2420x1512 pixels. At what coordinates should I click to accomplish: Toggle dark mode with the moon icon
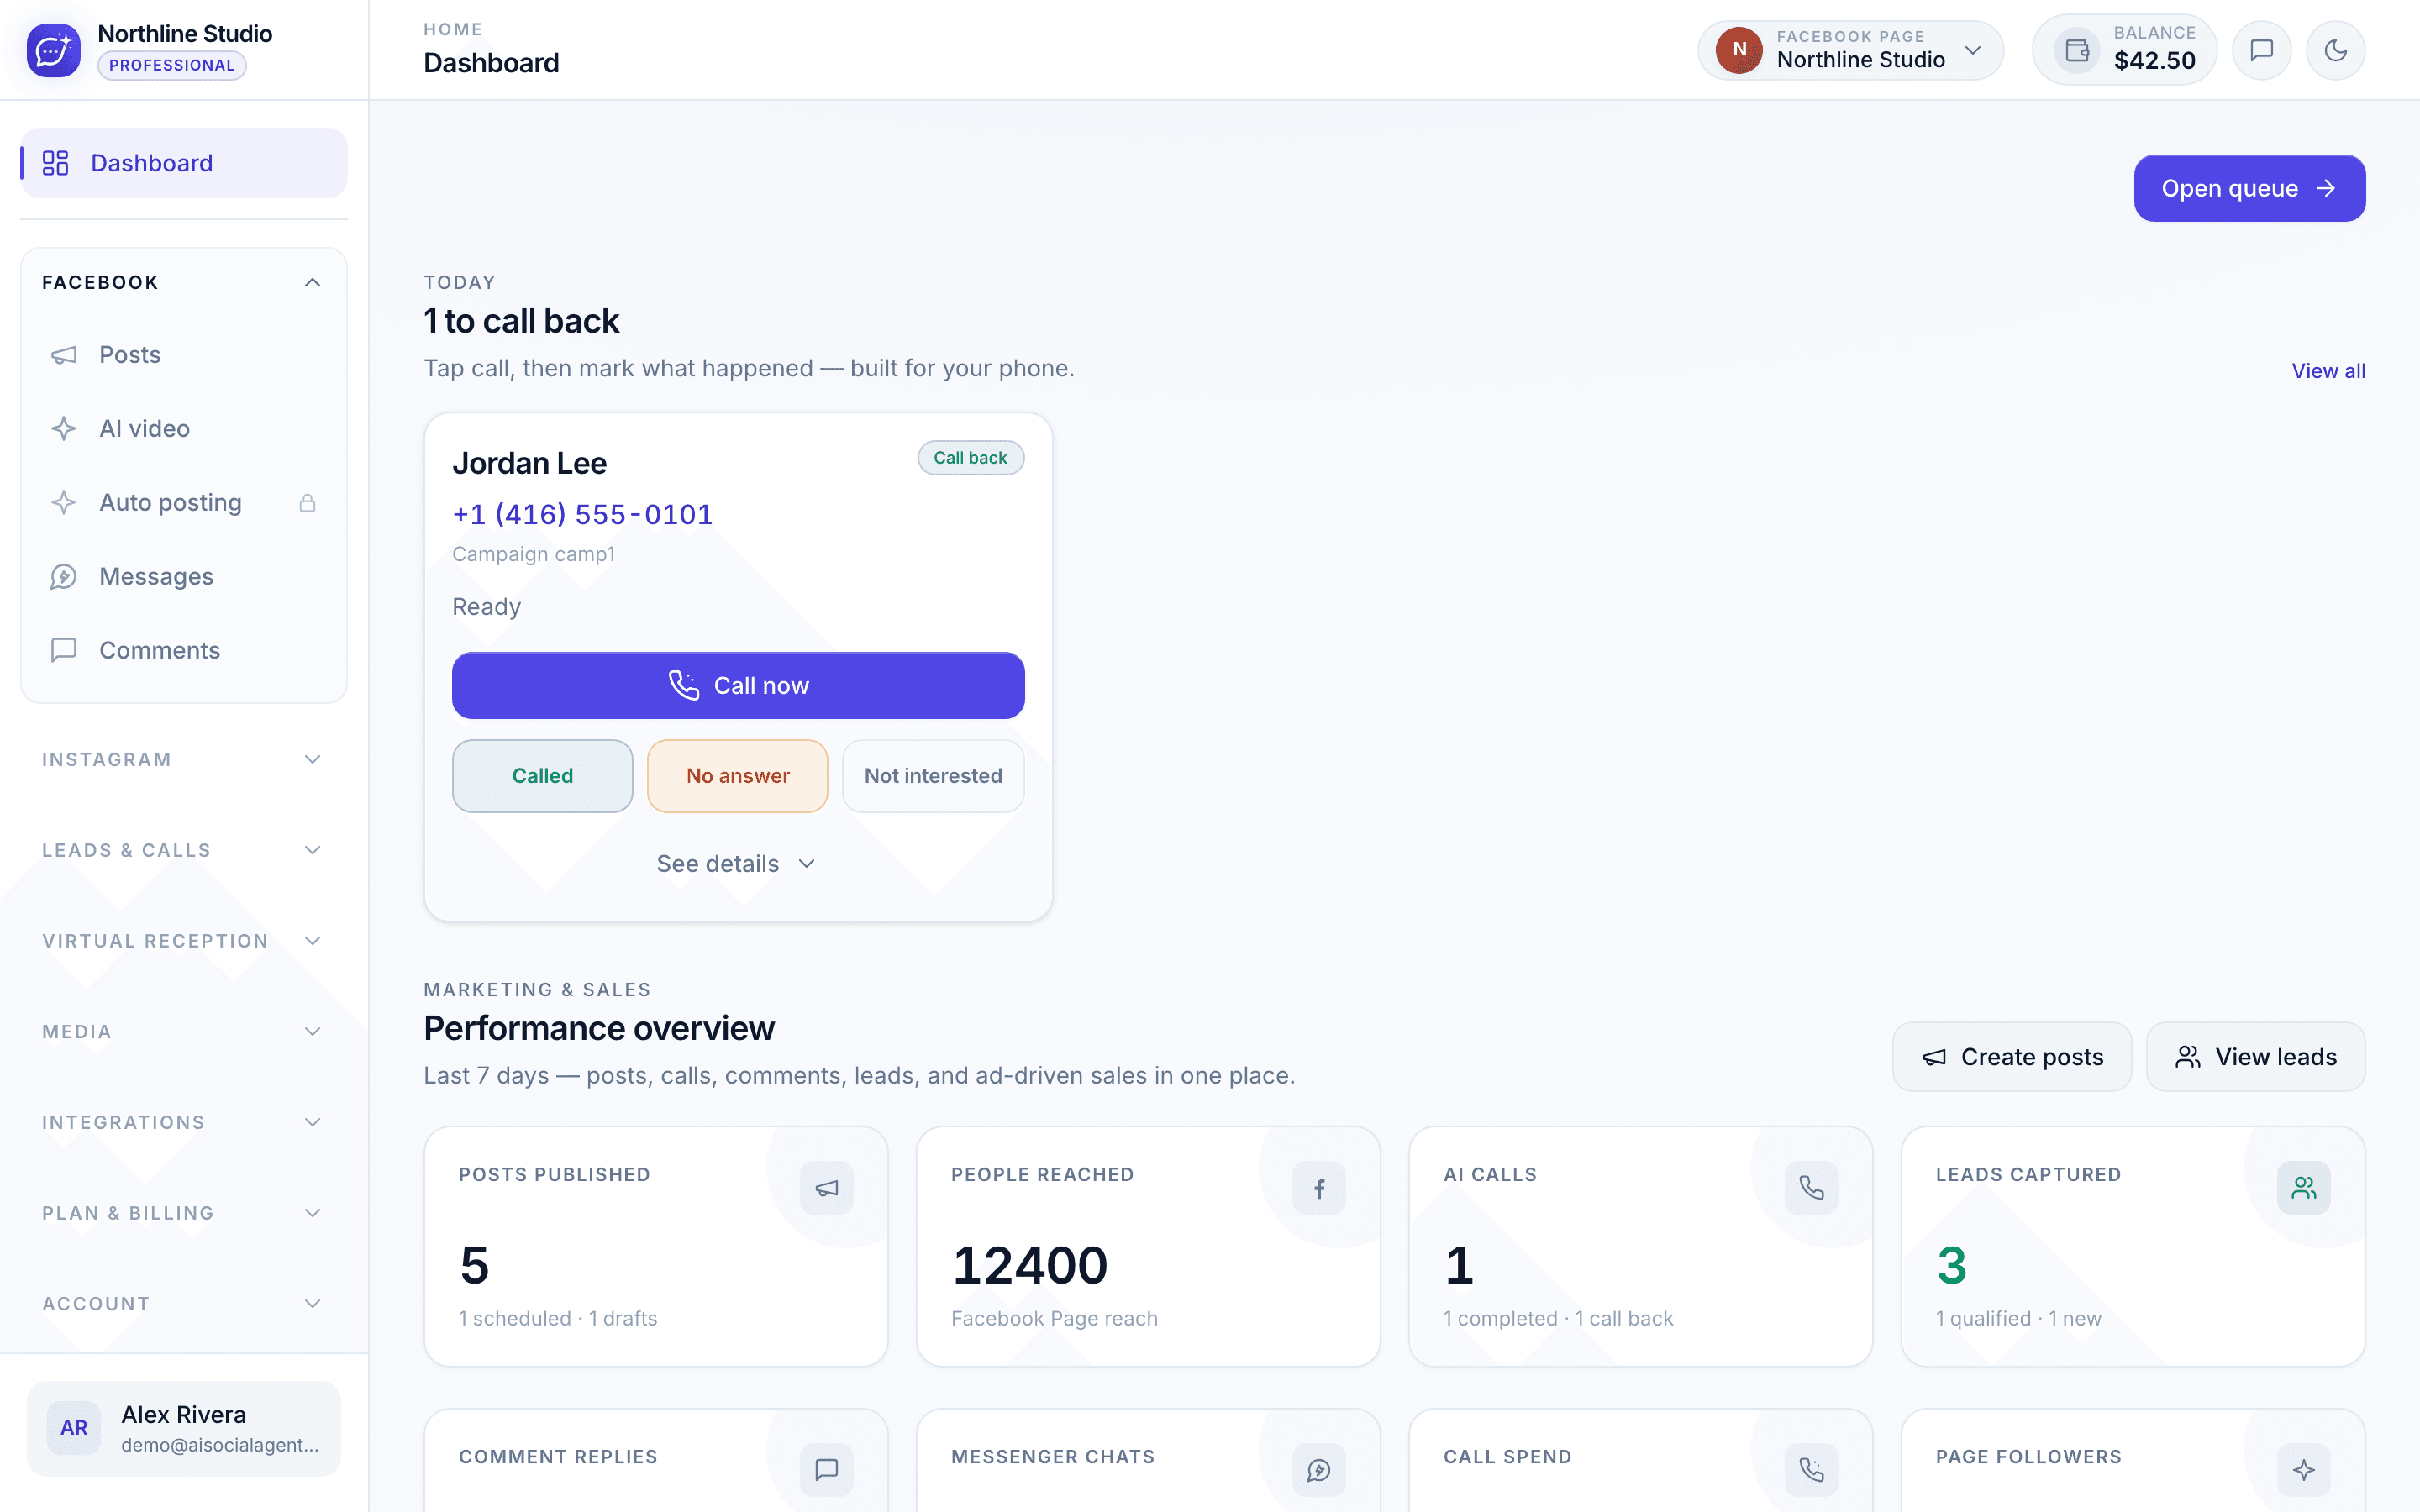[2336, 50]
